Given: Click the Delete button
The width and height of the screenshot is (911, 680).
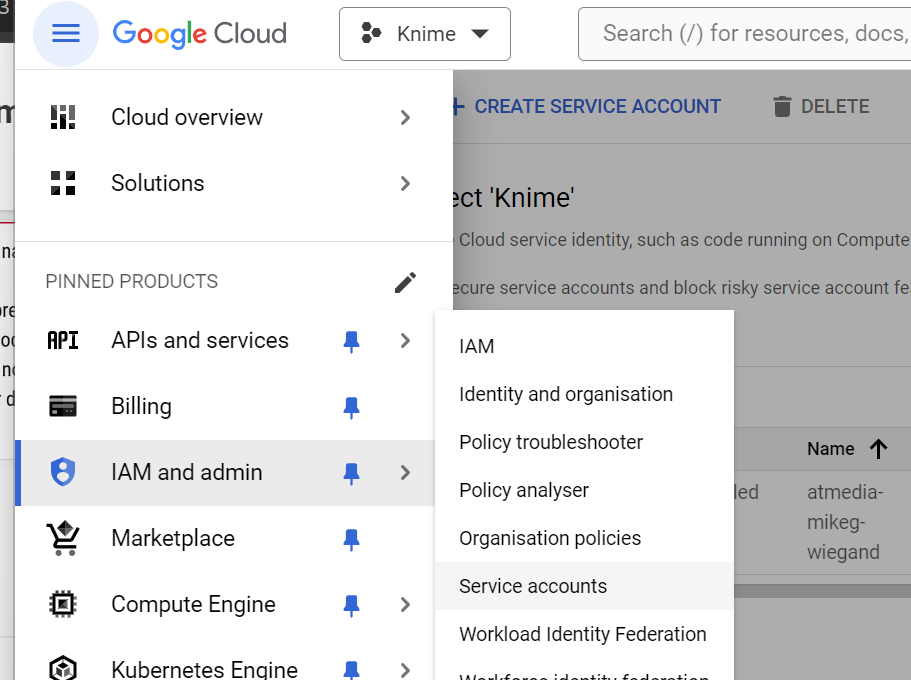Looking at the screenshot, I should point(822,106).
